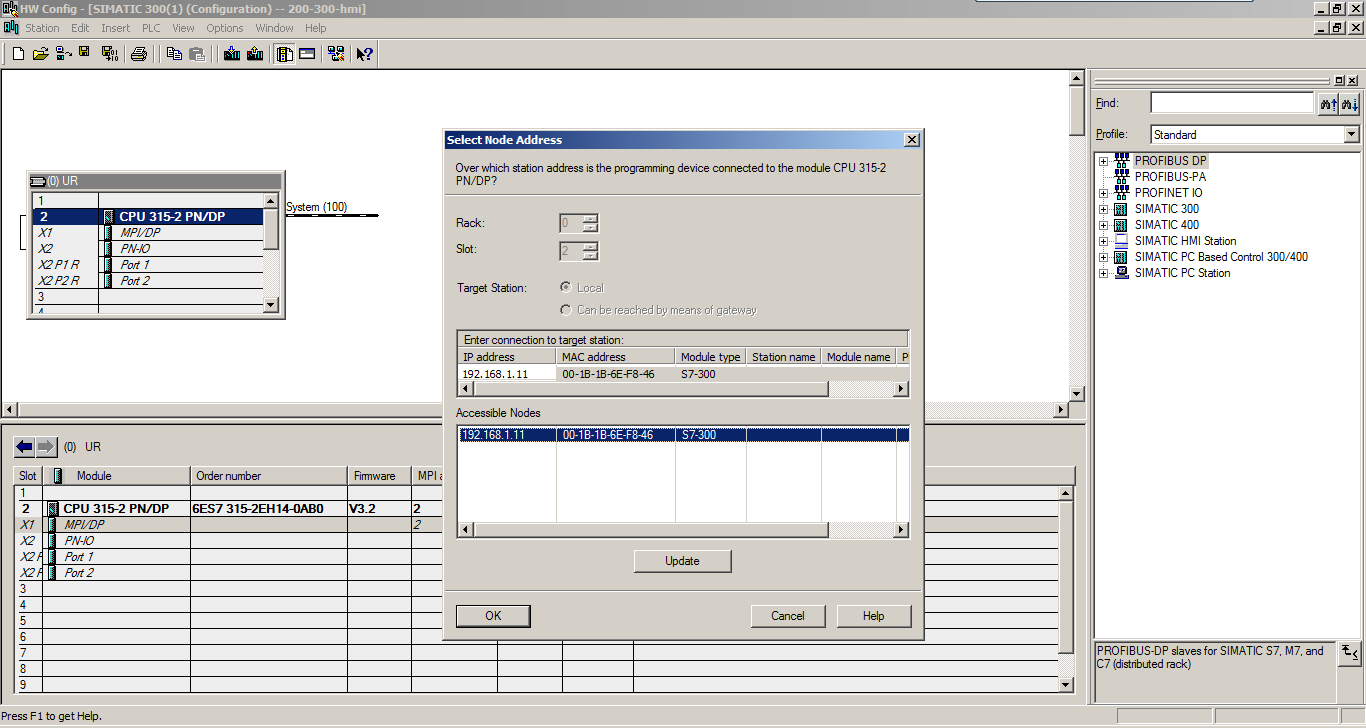Click the Print toolbar icon
The width and height of the screenshot is (1366, 728).
coord(139,54)
